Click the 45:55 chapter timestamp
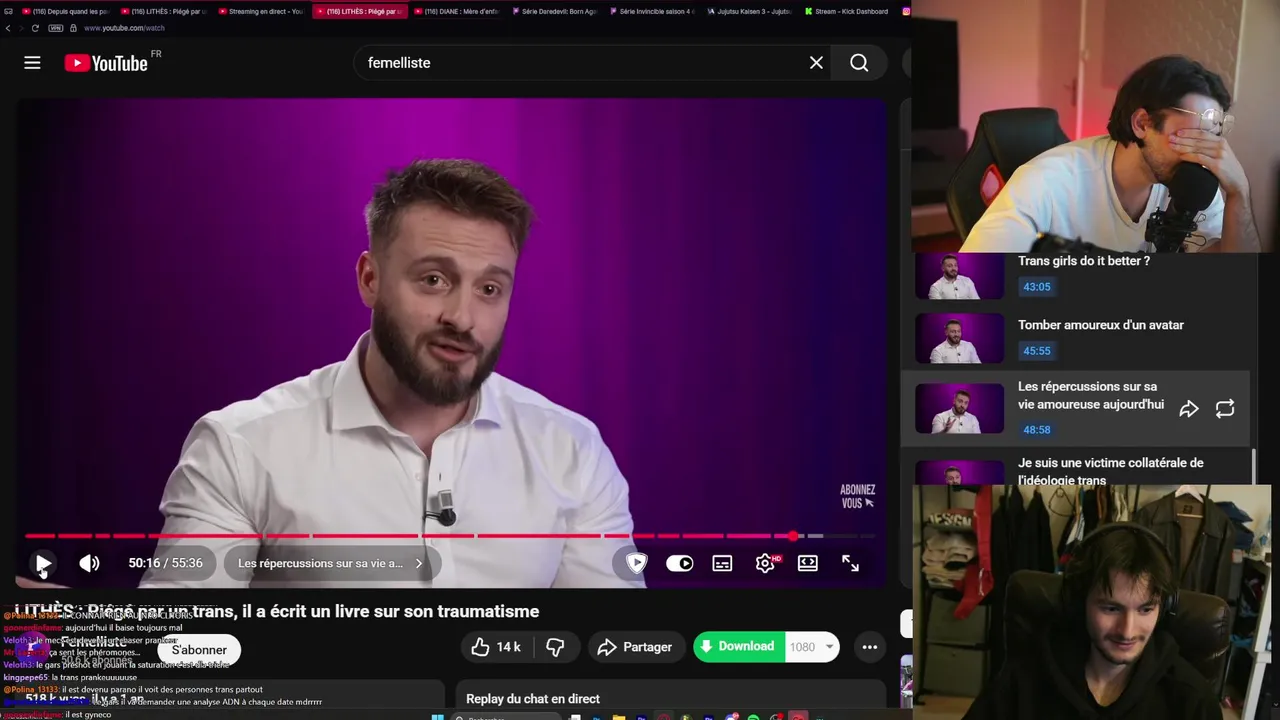Viewport: 1280px width, 720px height. click(x=1037, y=351)
